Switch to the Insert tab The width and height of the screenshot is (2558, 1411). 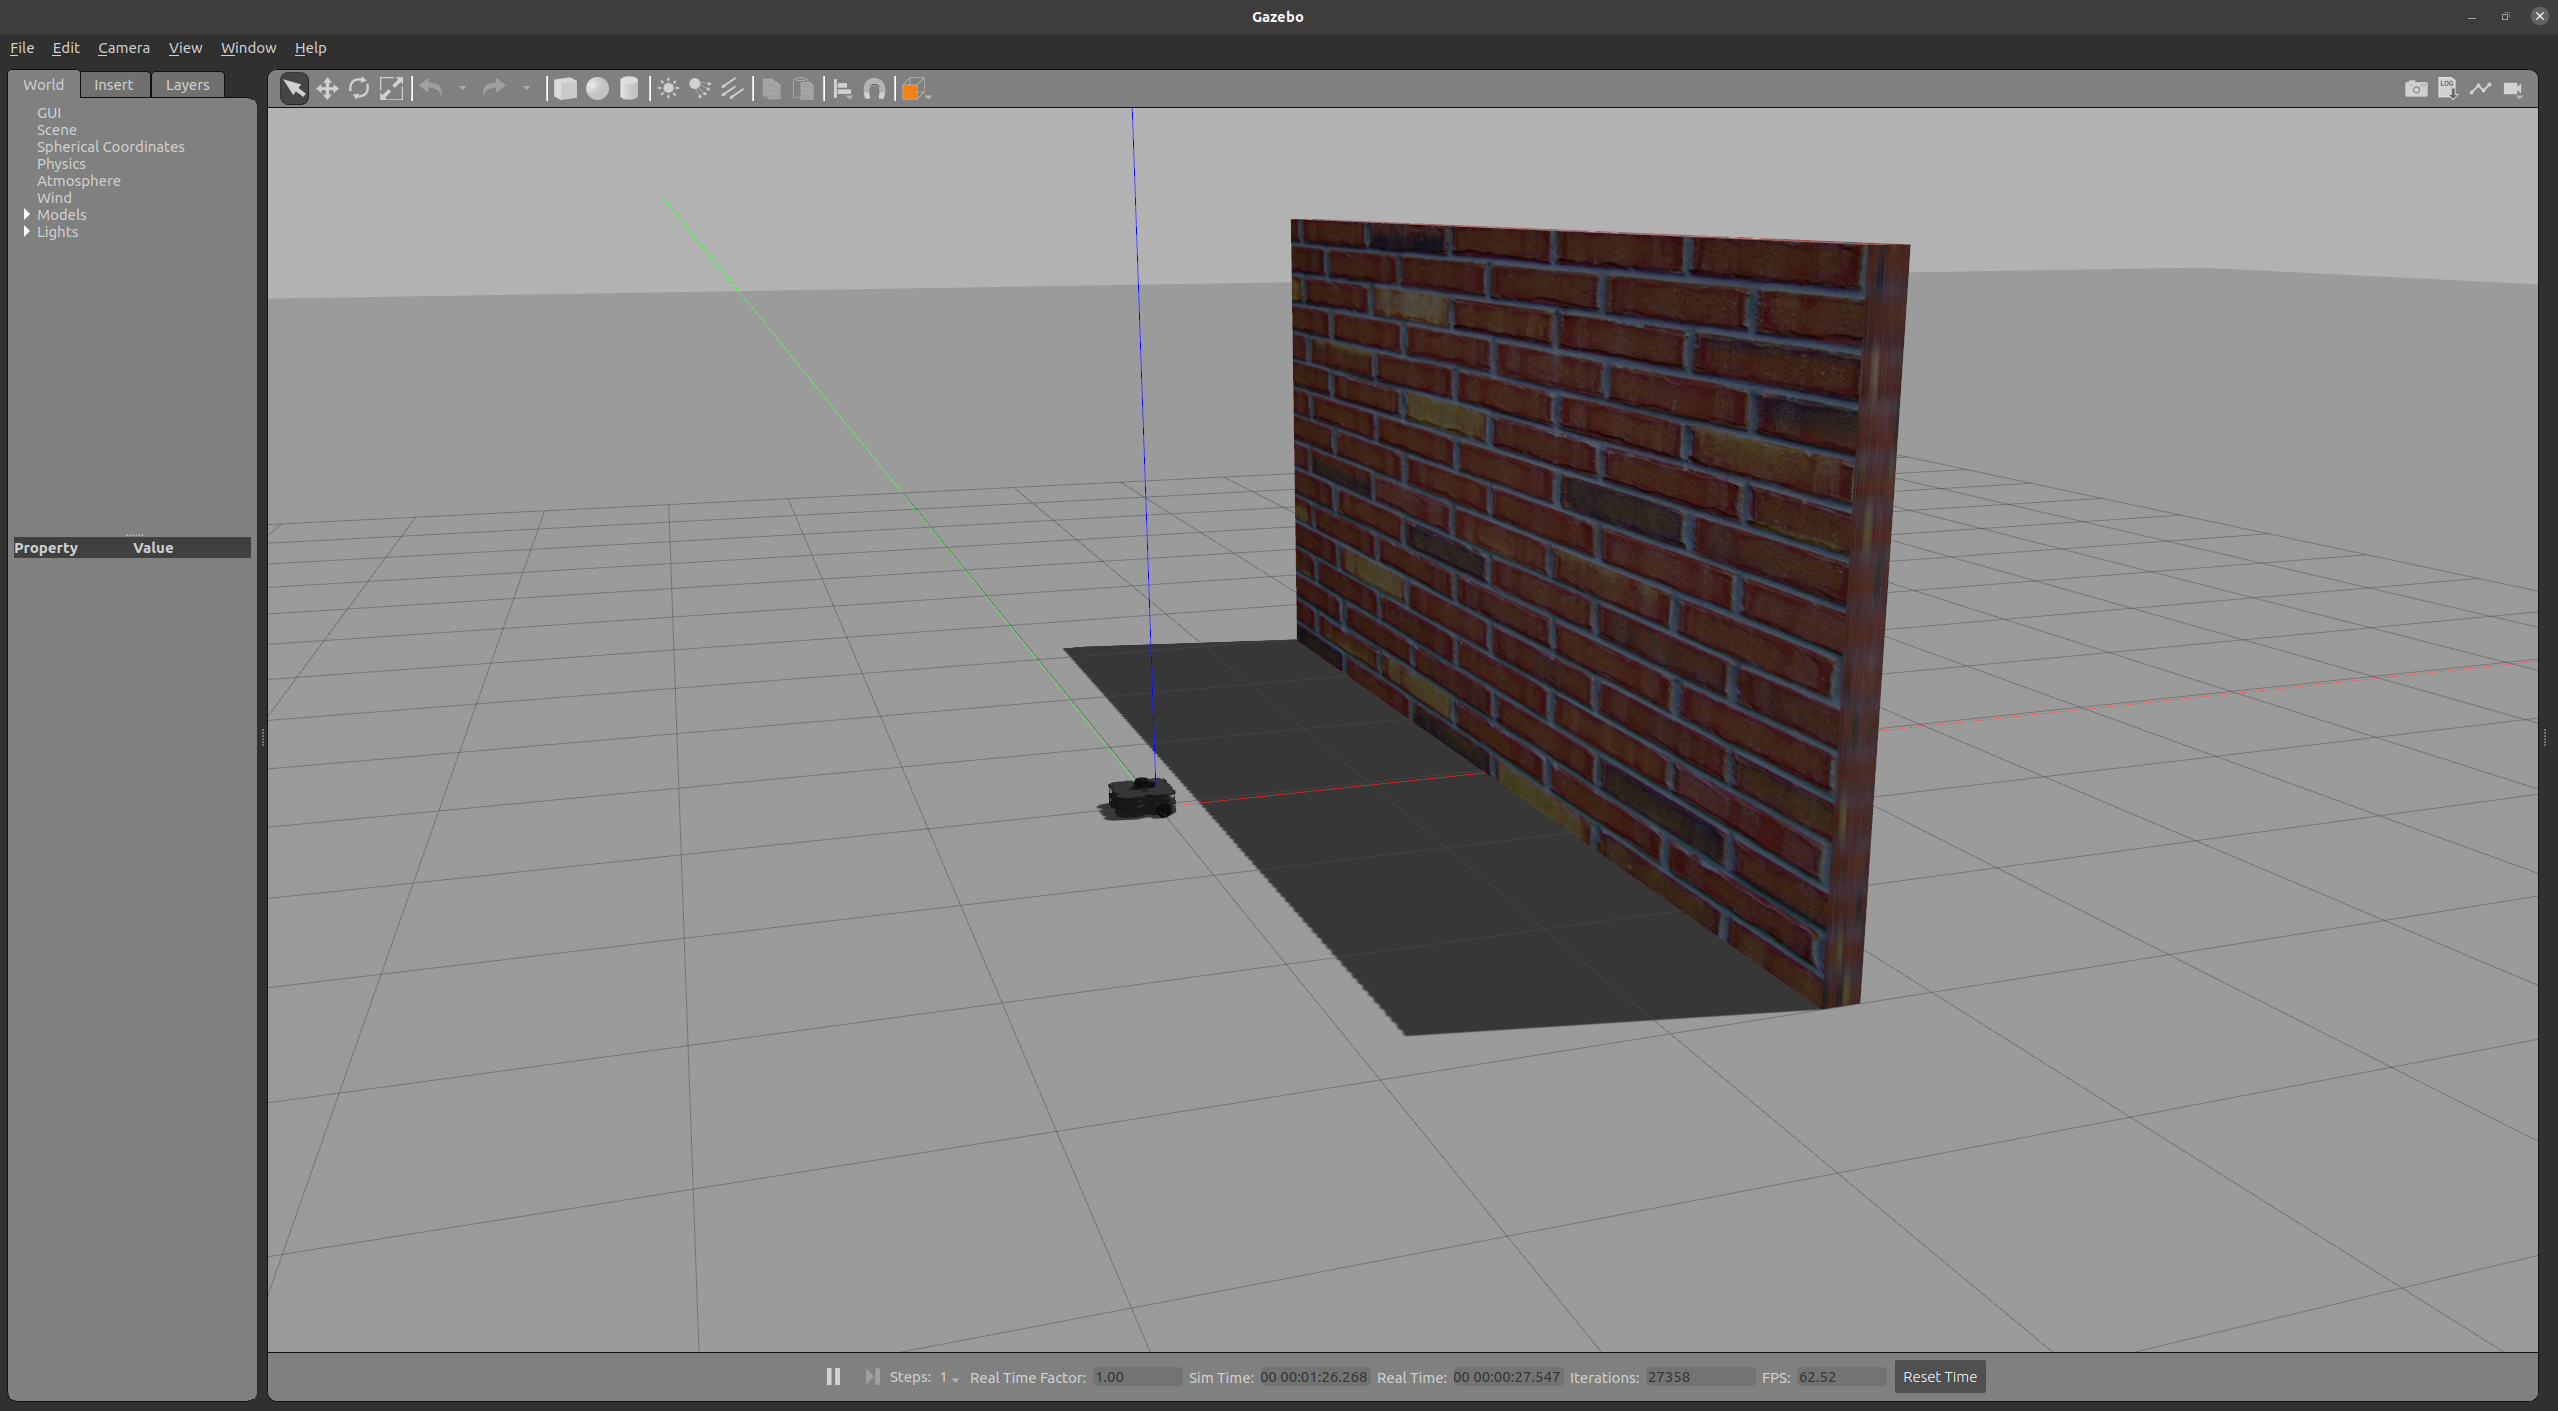(113, 85)
